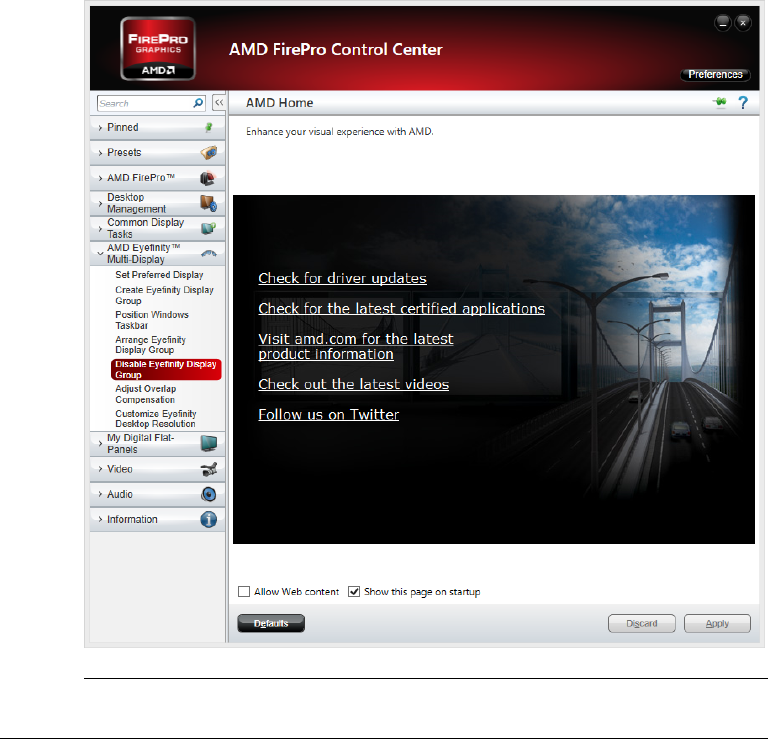Click the Discard button
This screenshot has height=739, width=768.
pos(642,623)
